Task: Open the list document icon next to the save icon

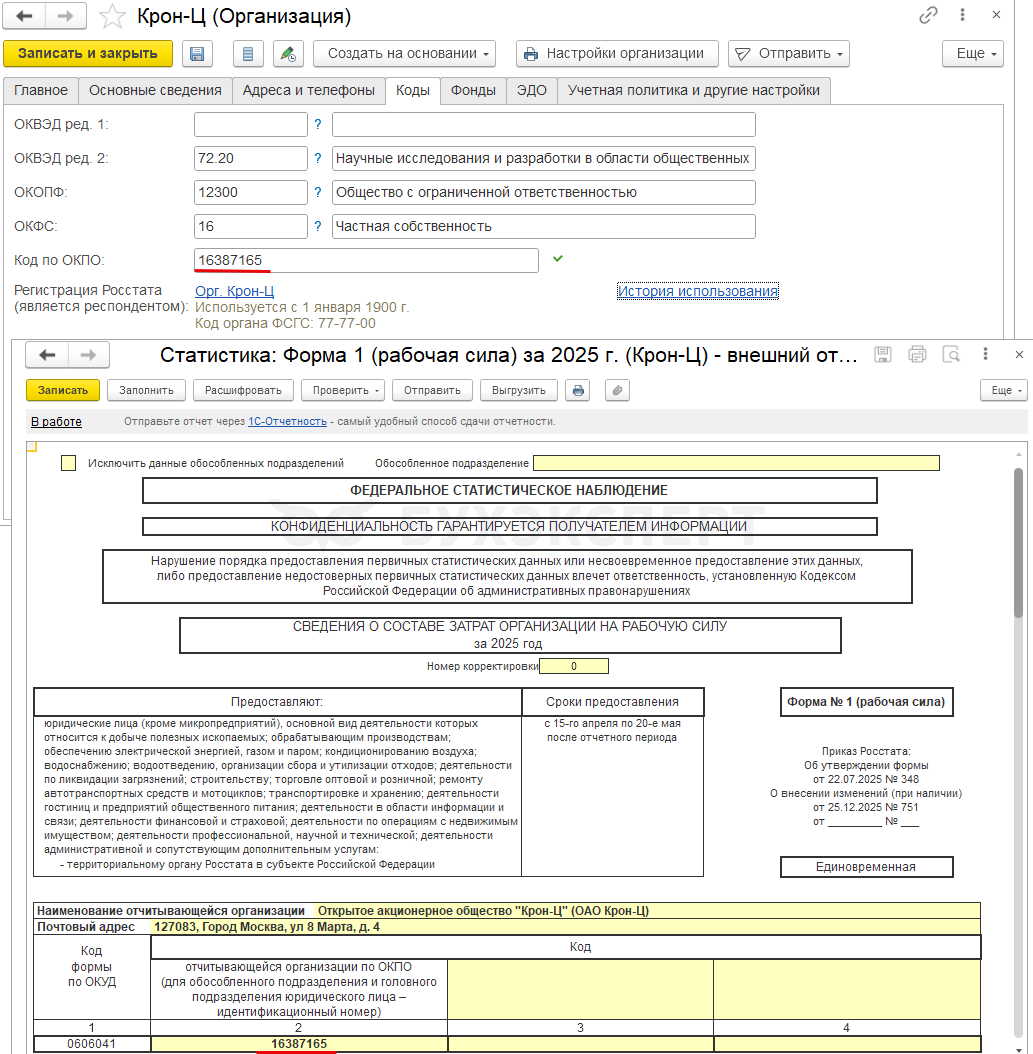Action: 248,54
